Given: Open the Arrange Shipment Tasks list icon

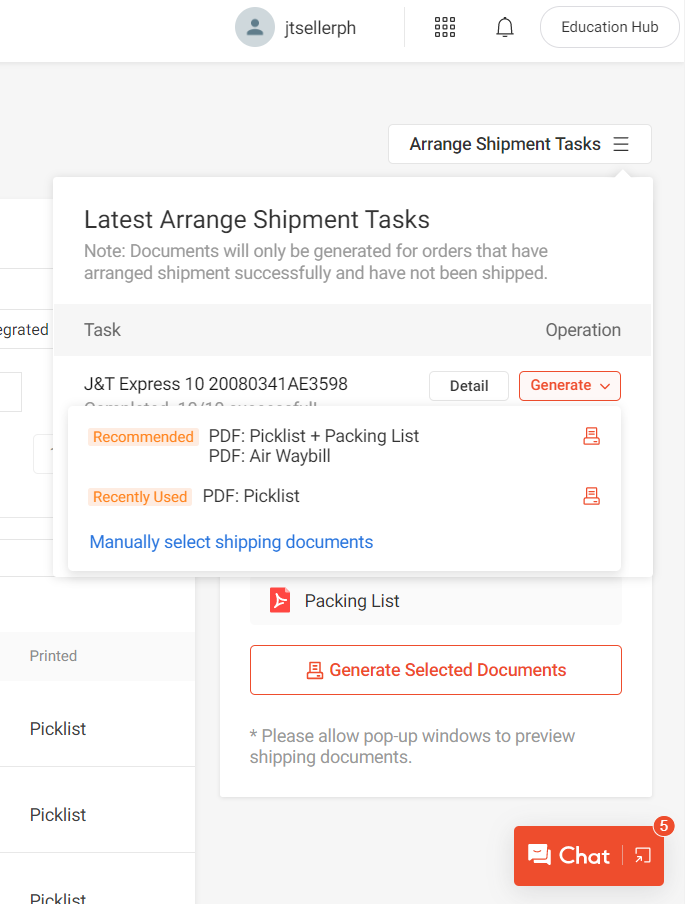Looking at the screenshot, I should (621, 144).
